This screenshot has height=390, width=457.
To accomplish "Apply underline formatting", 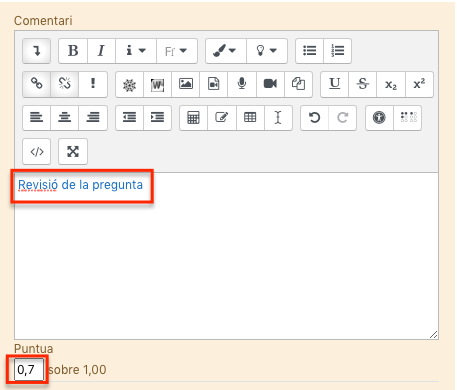I will (x=334, y=84).
